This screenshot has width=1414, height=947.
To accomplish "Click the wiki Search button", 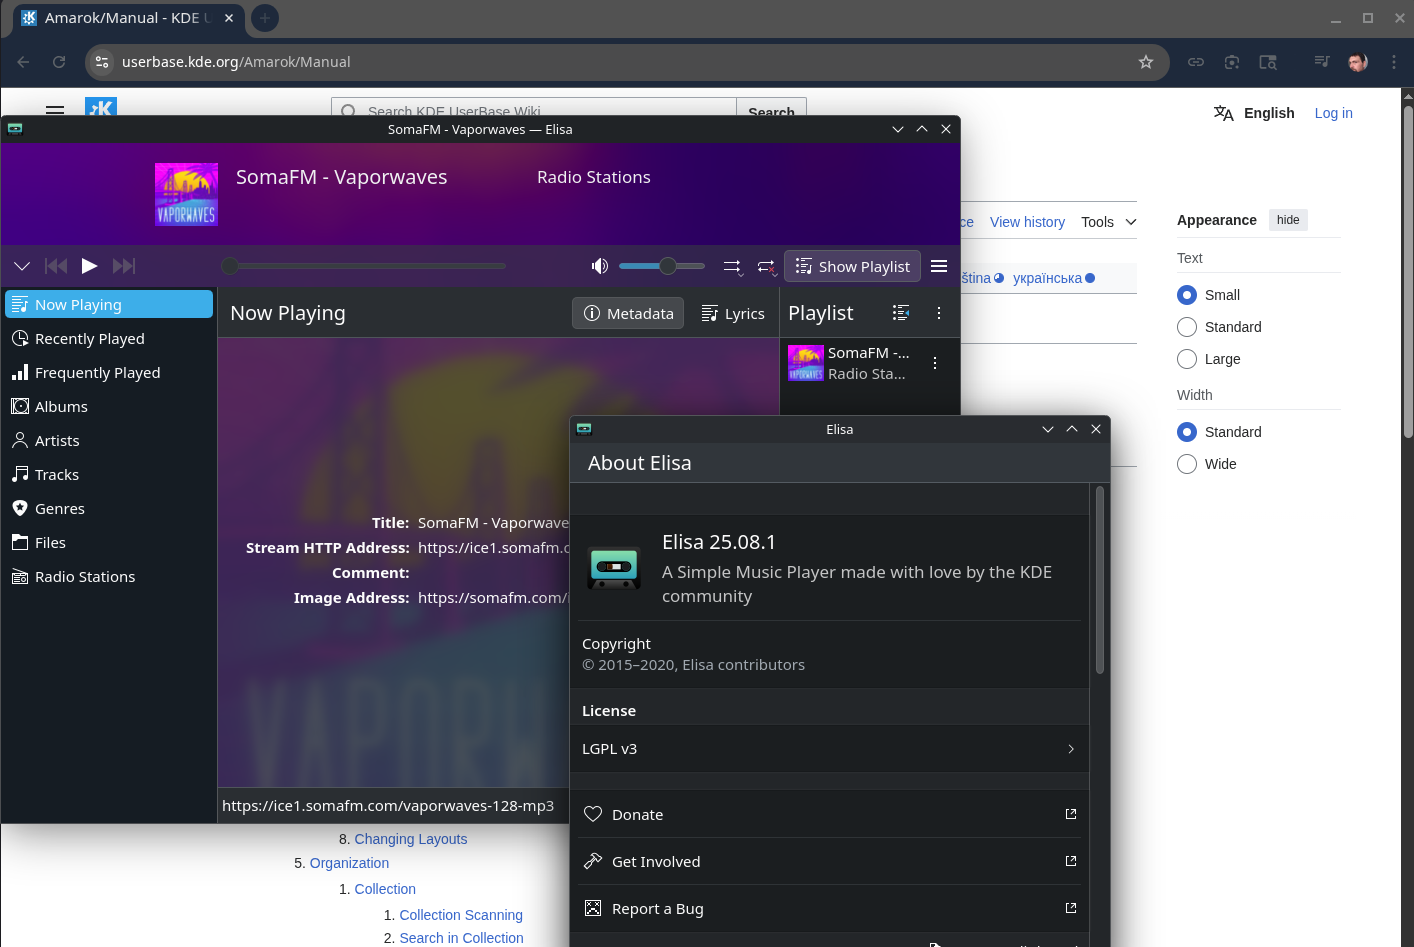I will (771, 108).
